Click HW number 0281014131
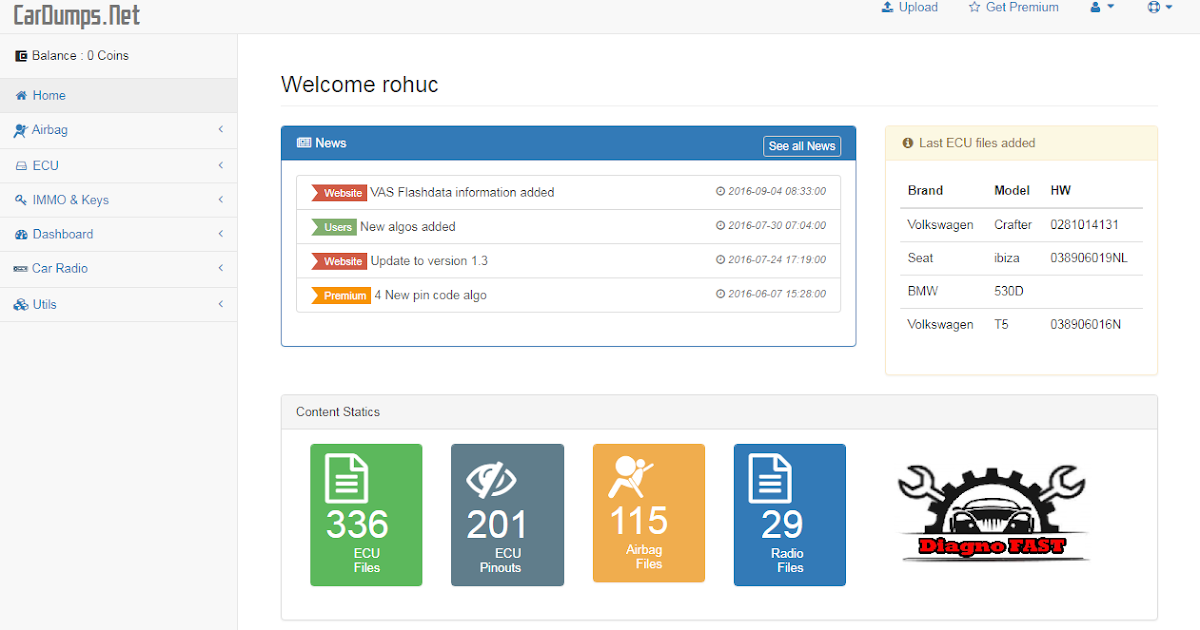This screenshot has height=630, width=1200. click(x=1084, y=225)
